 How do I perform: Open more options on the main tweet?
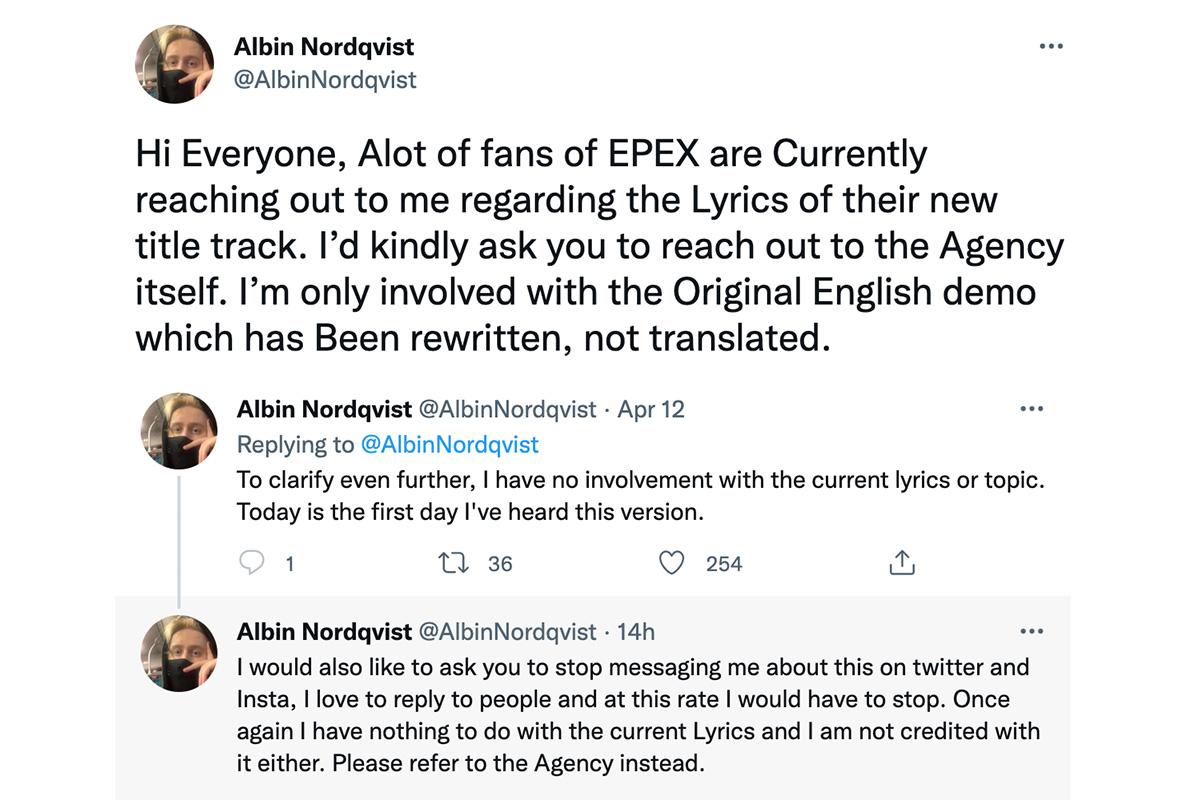click(x=1051, y=46)
